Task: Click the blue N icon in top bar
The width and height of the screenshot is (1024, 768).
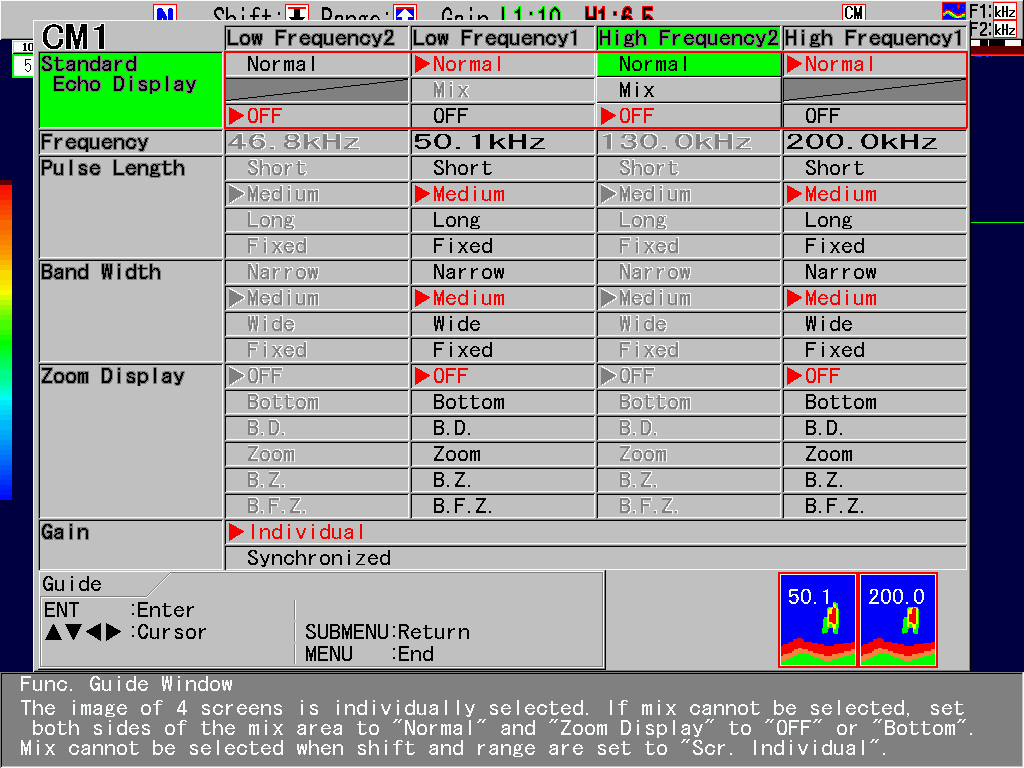Action: [165, 14]
